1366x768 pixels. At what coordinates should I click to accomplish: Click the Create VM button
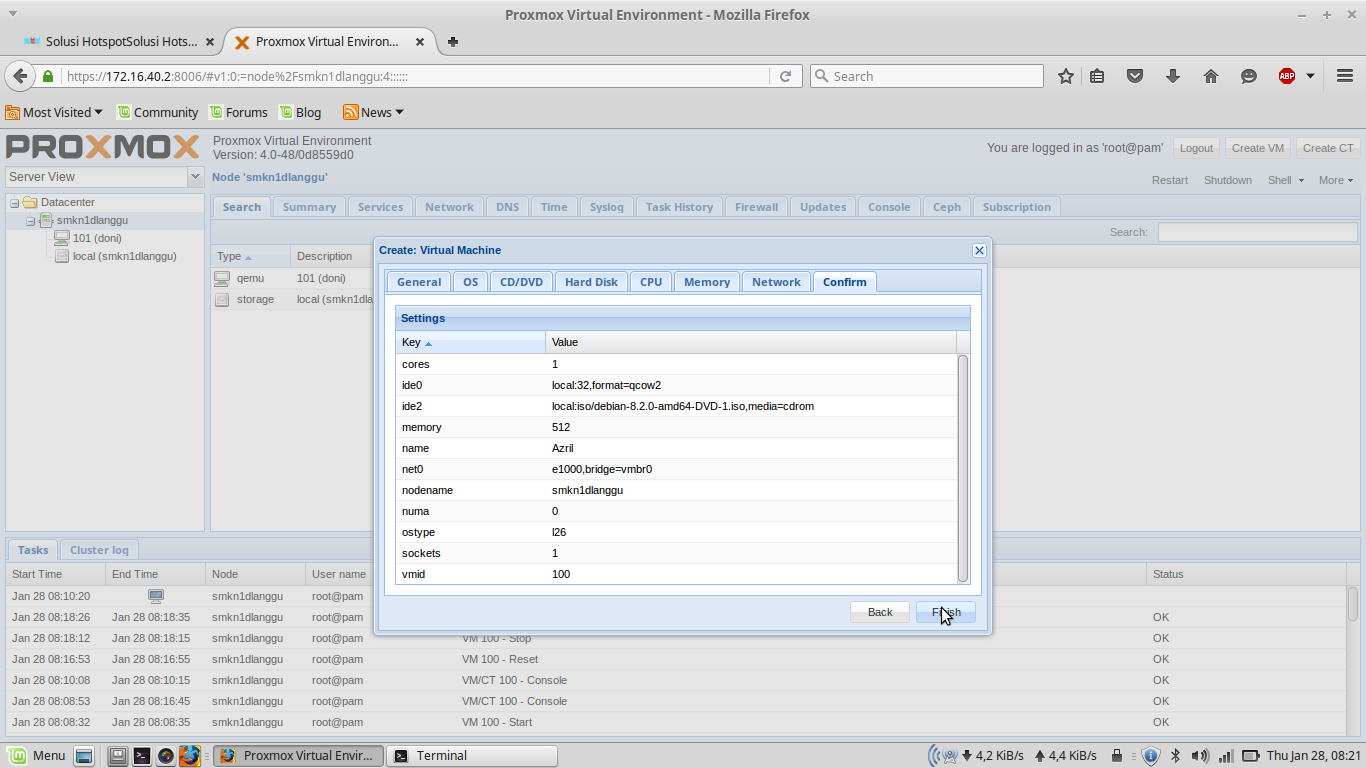1258,148
